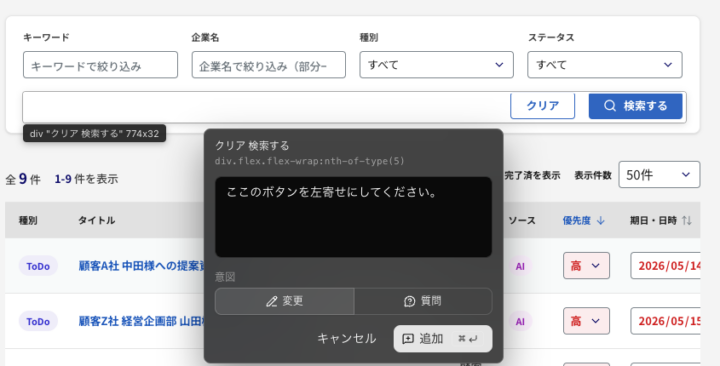
Task: Click the 企業名 filter input field
Action: coord(269,65)
